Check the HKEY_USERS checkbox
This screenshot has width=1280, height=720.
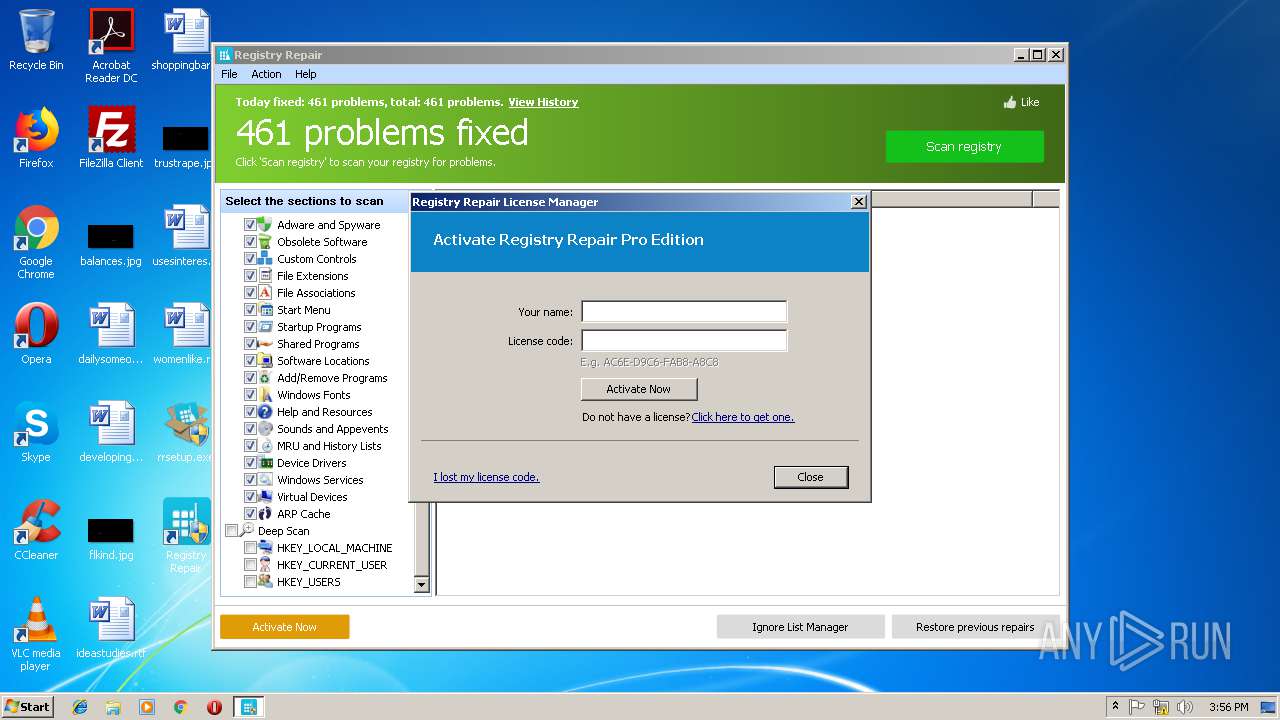coord(250,582)
